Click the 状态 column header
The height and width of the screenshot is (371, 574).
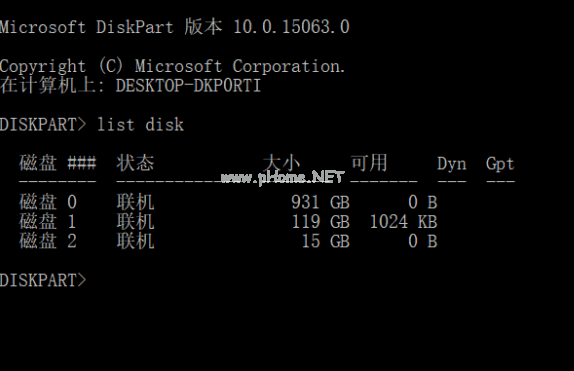point(135,163)
